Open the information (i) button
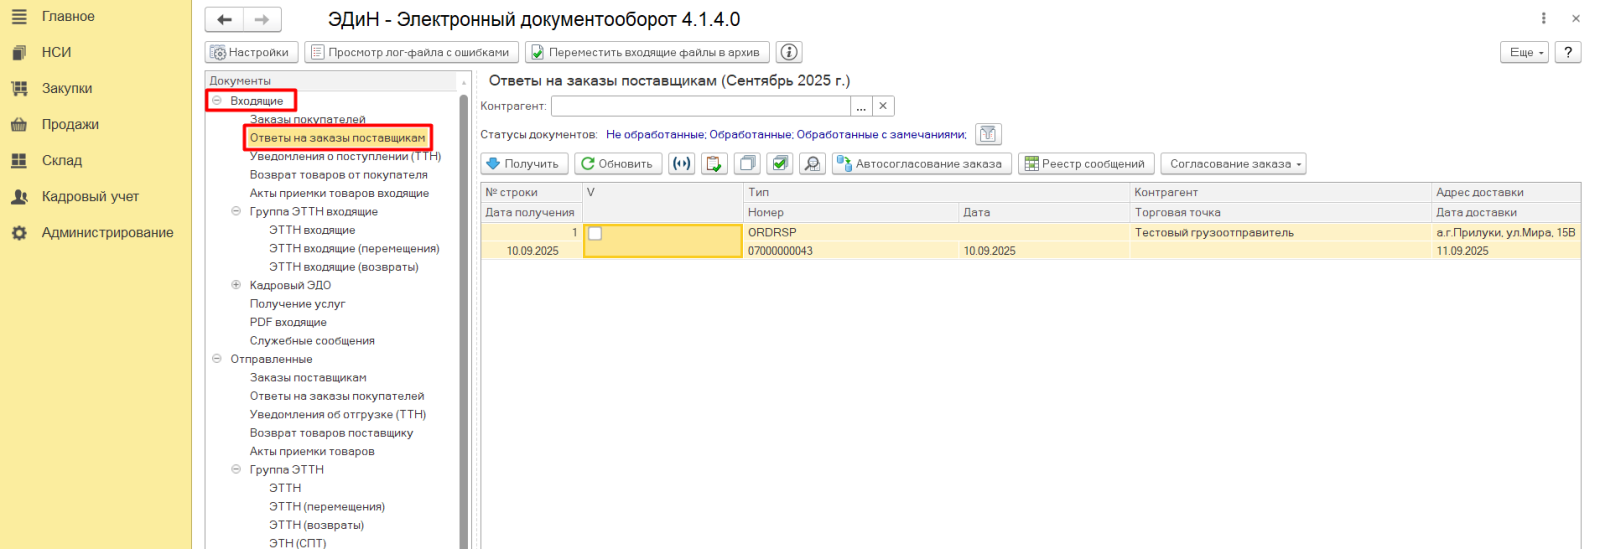 [789, 52]
